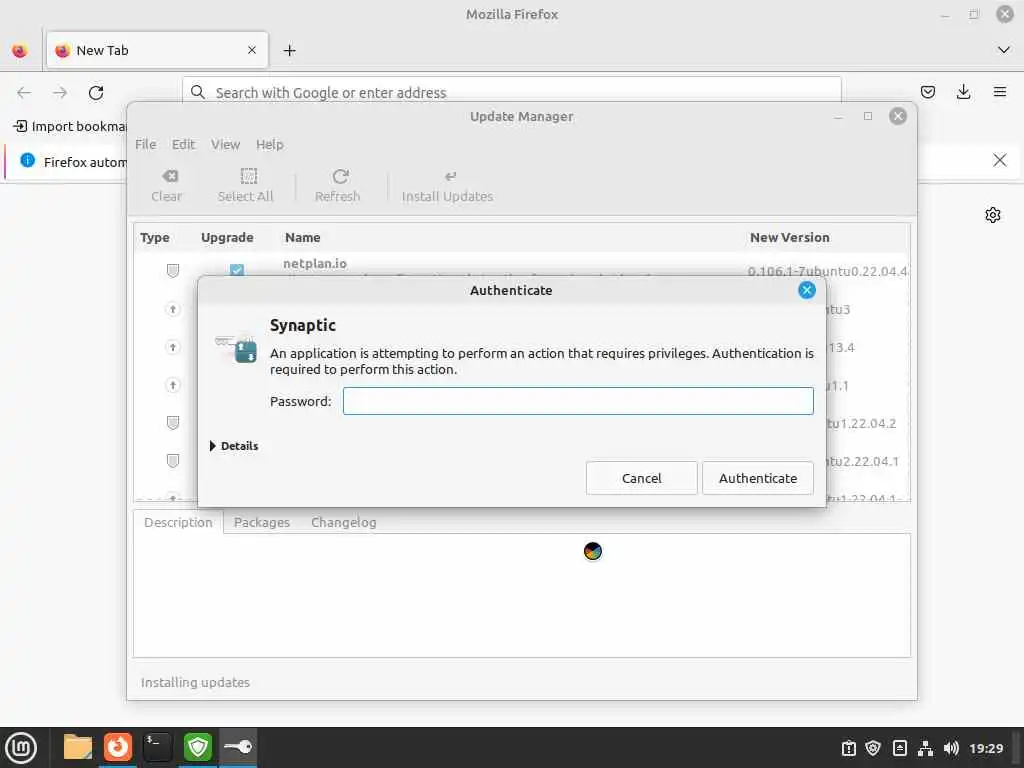Screen dimensions: 1024x768
Task: Open Terminal from the taskbar
Action: [157, 747]
